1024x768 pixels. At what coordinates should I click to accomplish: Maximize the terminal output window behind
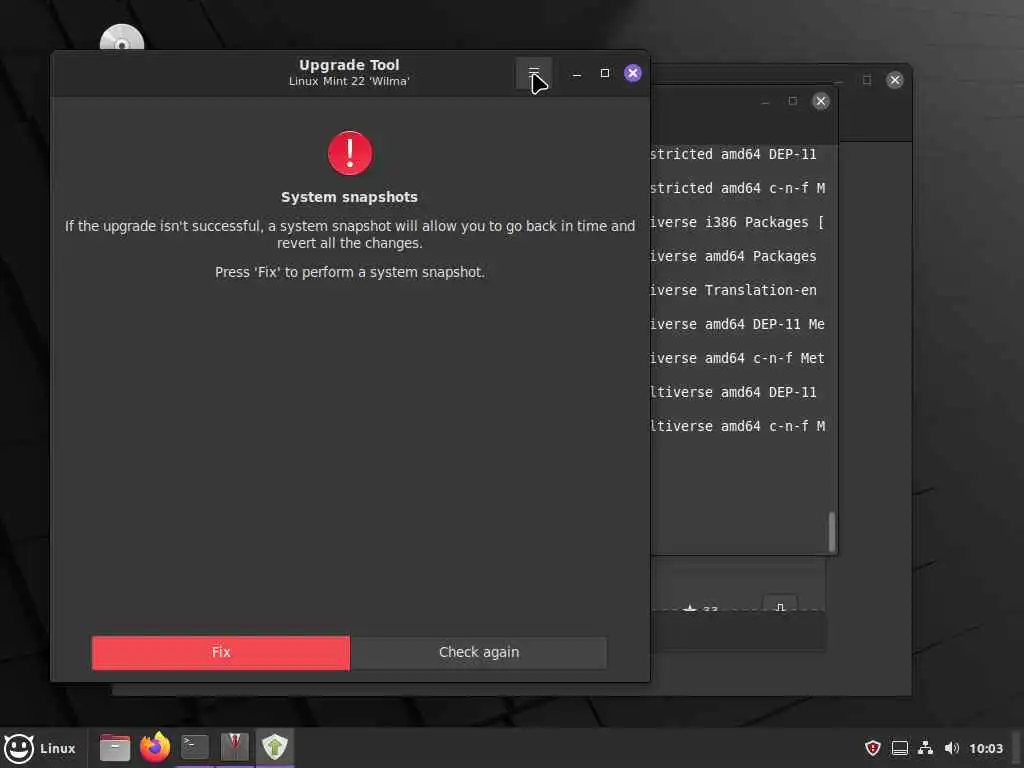click(x=793, y=101)
